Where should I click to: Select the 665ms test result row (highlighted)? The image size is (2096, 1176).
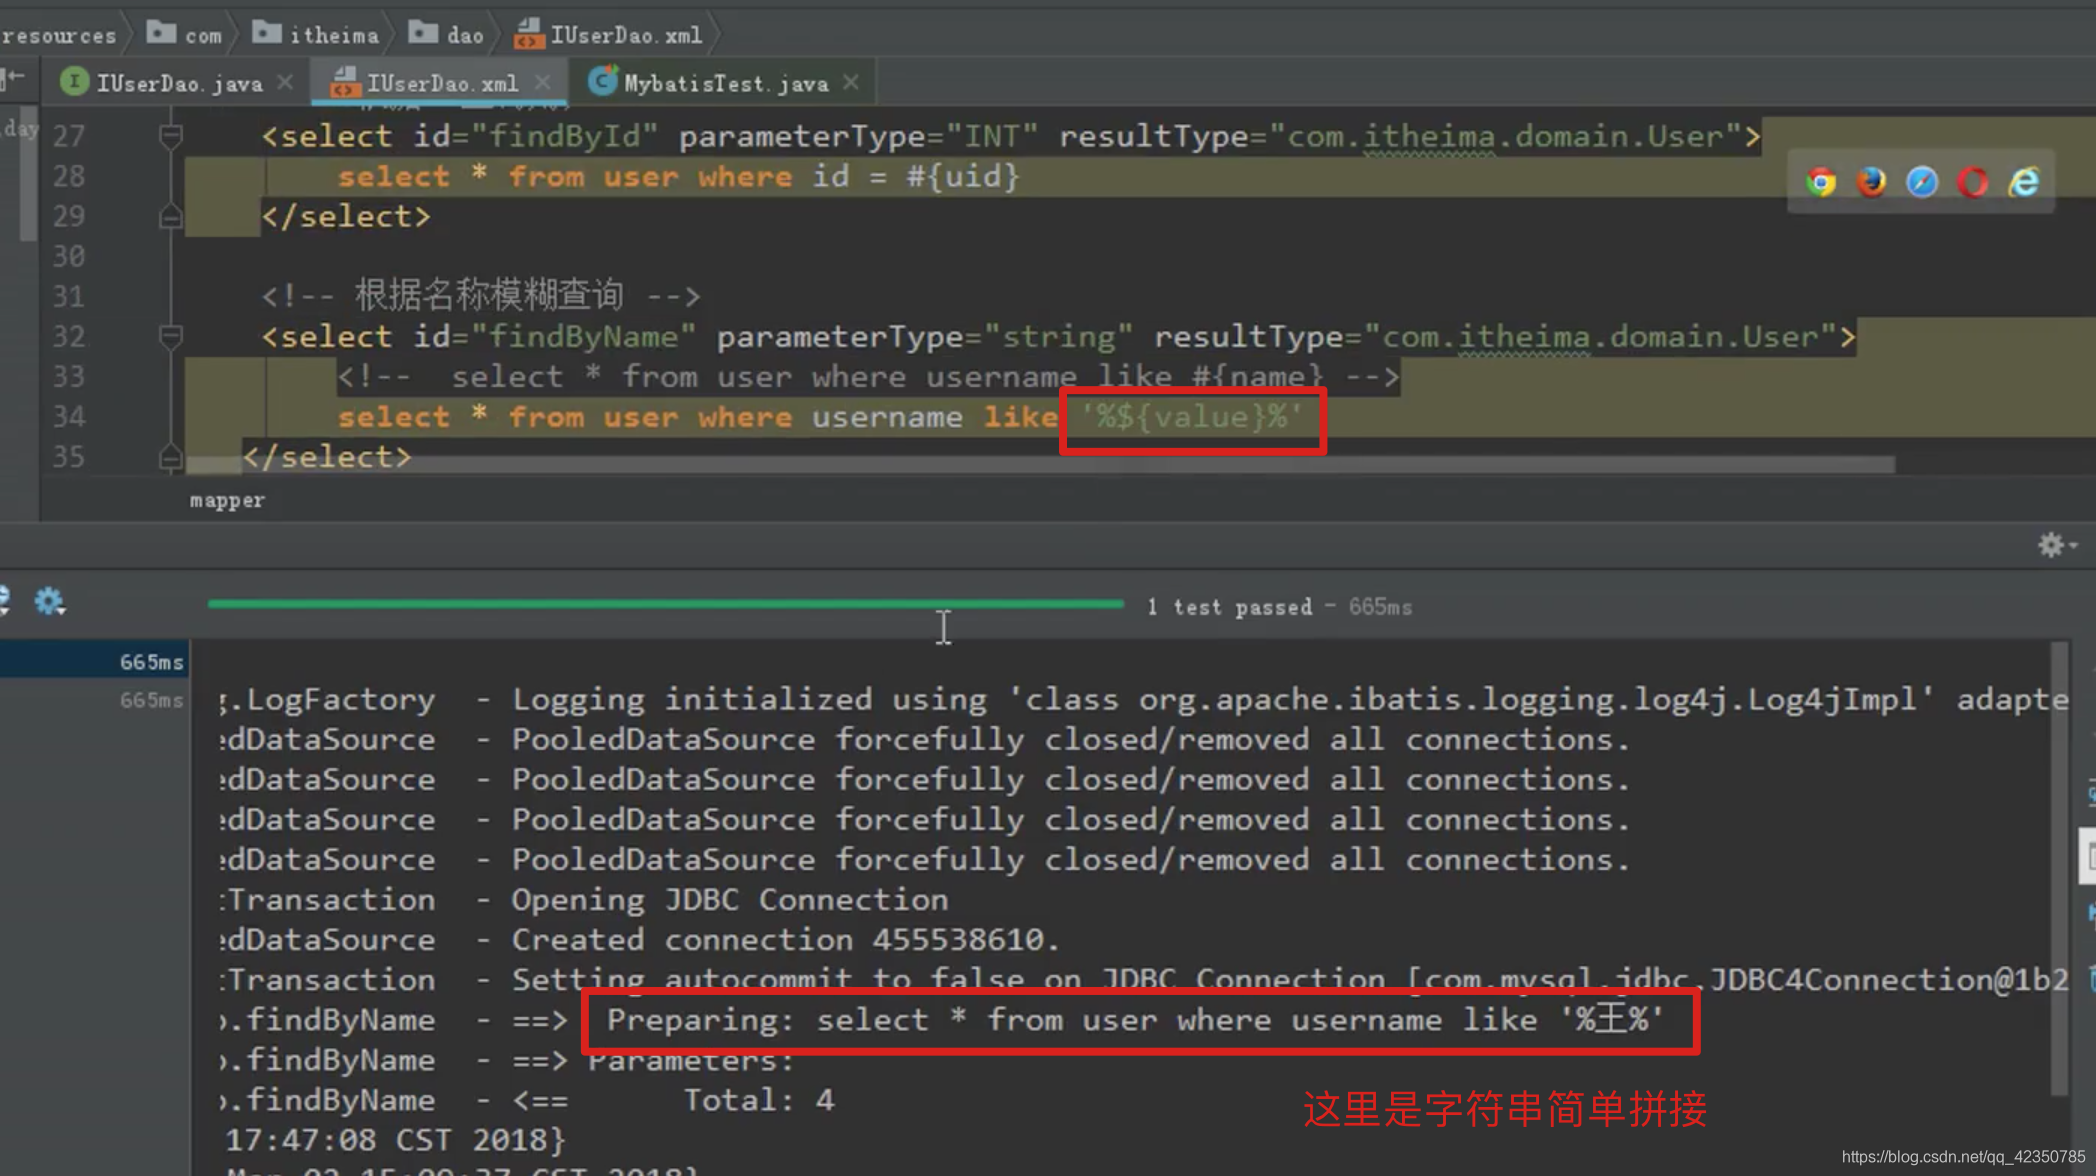[x=94, y=662]
